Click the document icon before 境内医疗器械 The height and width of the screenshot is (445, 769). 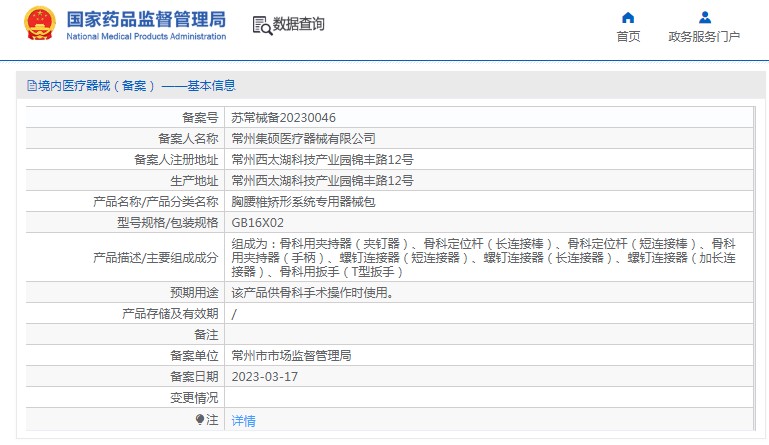pos(32,86)
